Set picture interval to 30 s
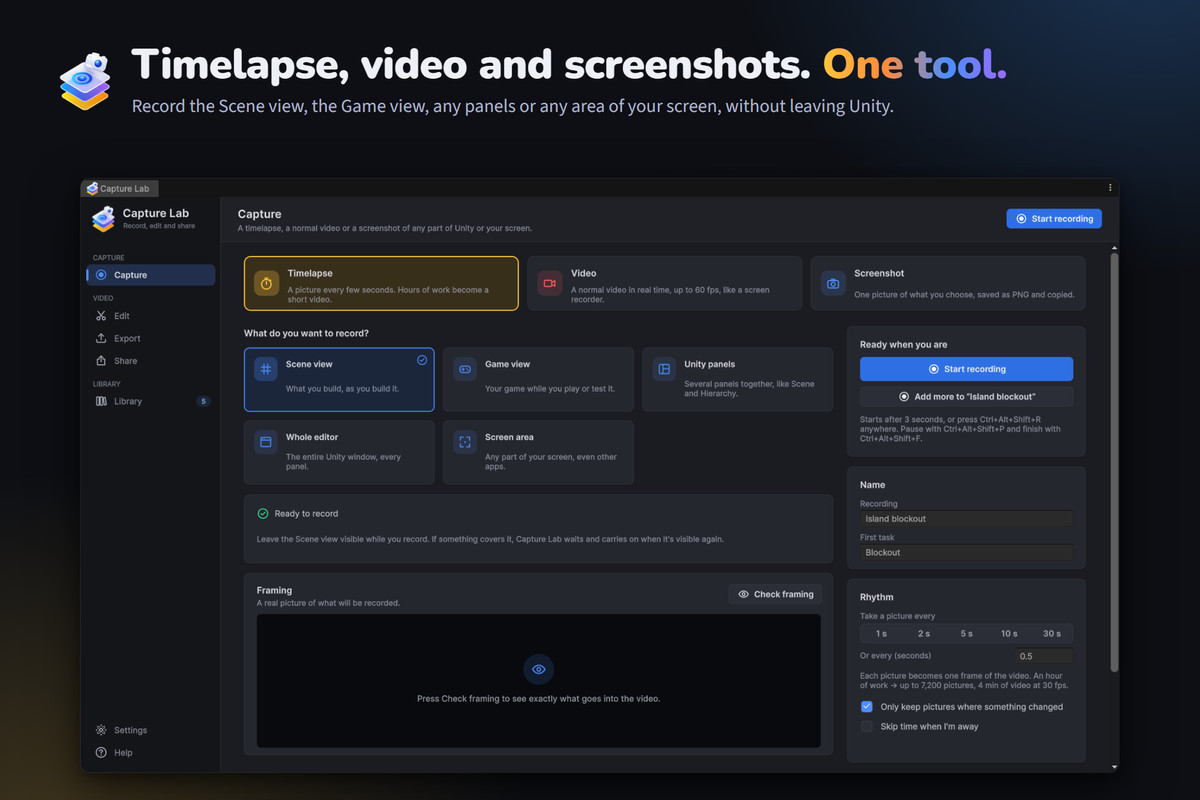 pos(1052,633)
